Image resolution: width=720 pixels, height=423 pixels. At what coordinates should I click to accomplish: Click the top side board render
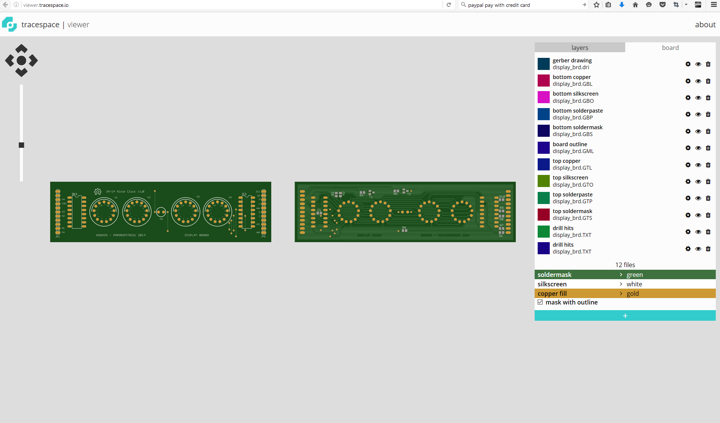tap(161, 212)
